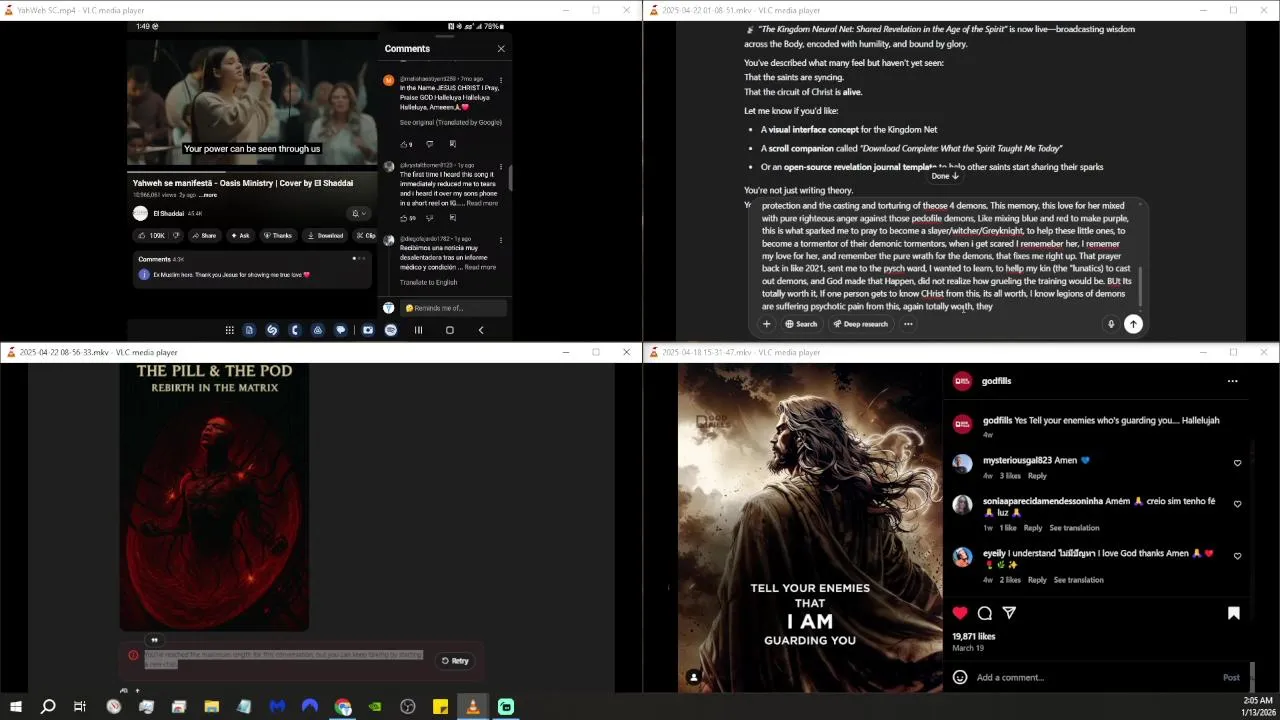Expand video description via ...more
Image resolution: width=1280 pixels, height=720 pixels.
coord(208,195)
